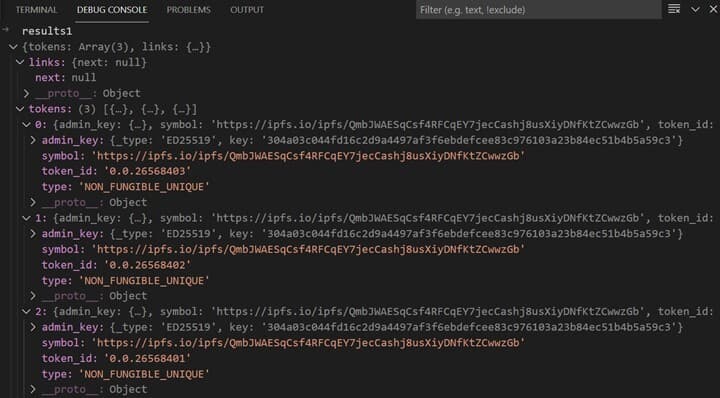Collapse the links: {next: null} node
The width and height of the screenshot is (720, 398).
point(20,62)
